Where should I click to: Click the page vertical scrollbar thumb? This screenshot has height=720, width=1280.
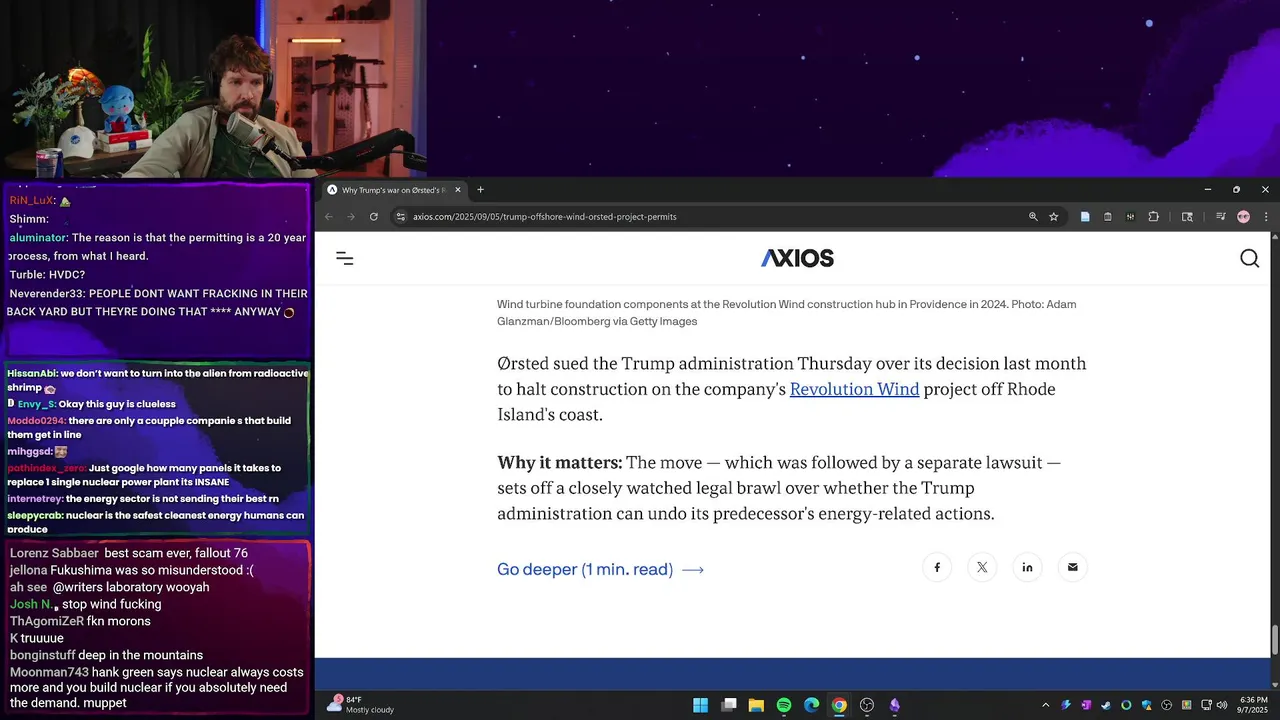click(x=1275, y=639)
